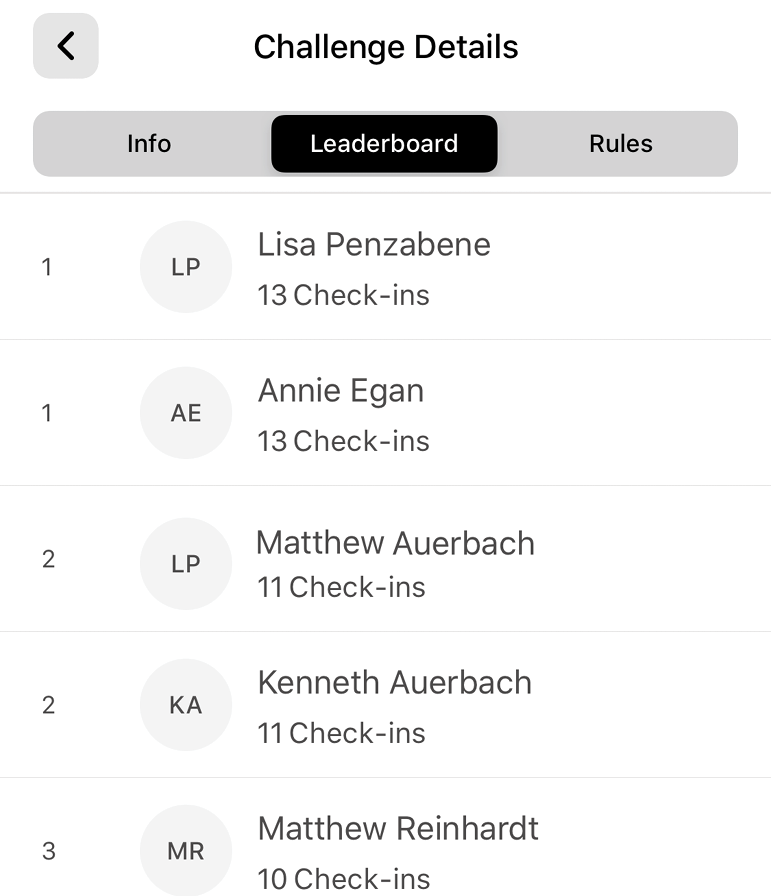Tap Lisa Penzabene's LP avatar
Viewport: 771px width, 896px height.
[186, 267]
